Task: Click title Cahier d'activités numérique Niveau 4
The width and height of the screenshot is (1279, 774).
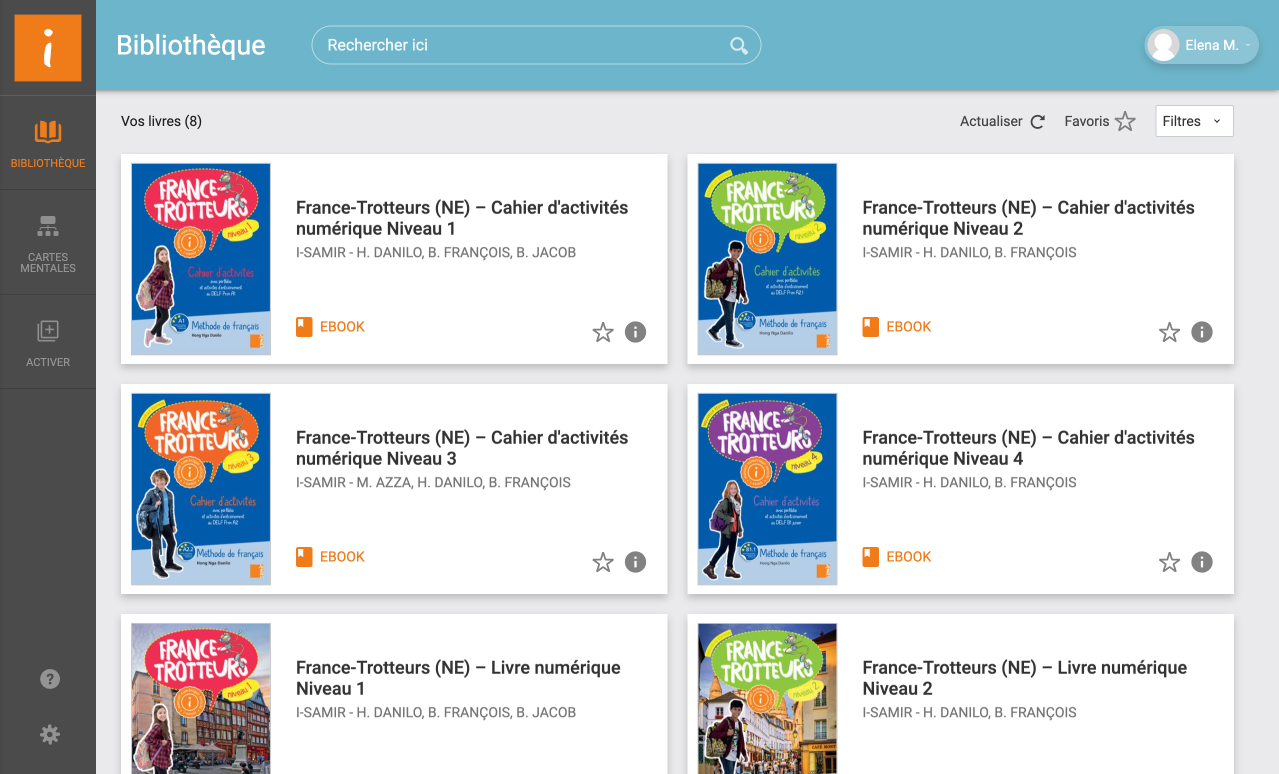Action: tap(1028, 448)
